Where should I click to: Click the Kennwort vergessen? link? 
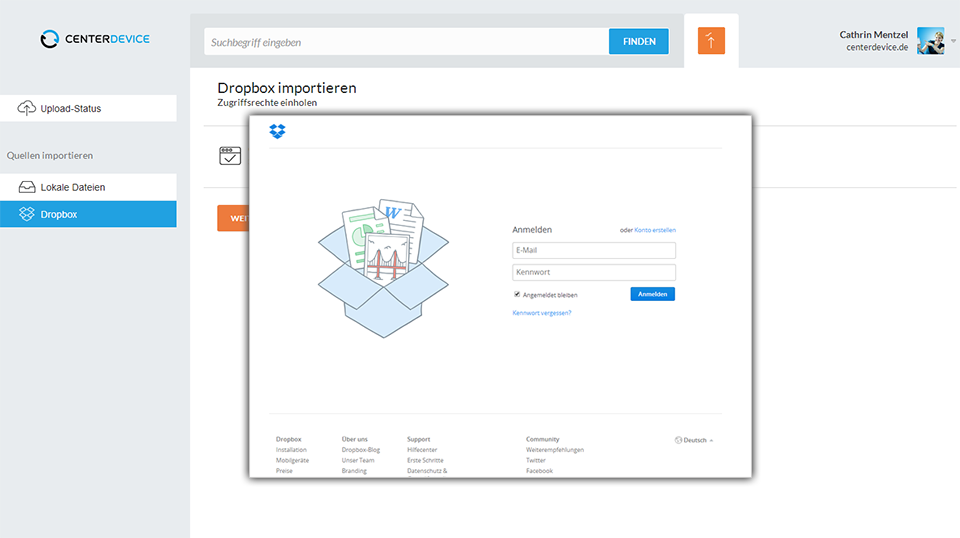click(542, 313)
